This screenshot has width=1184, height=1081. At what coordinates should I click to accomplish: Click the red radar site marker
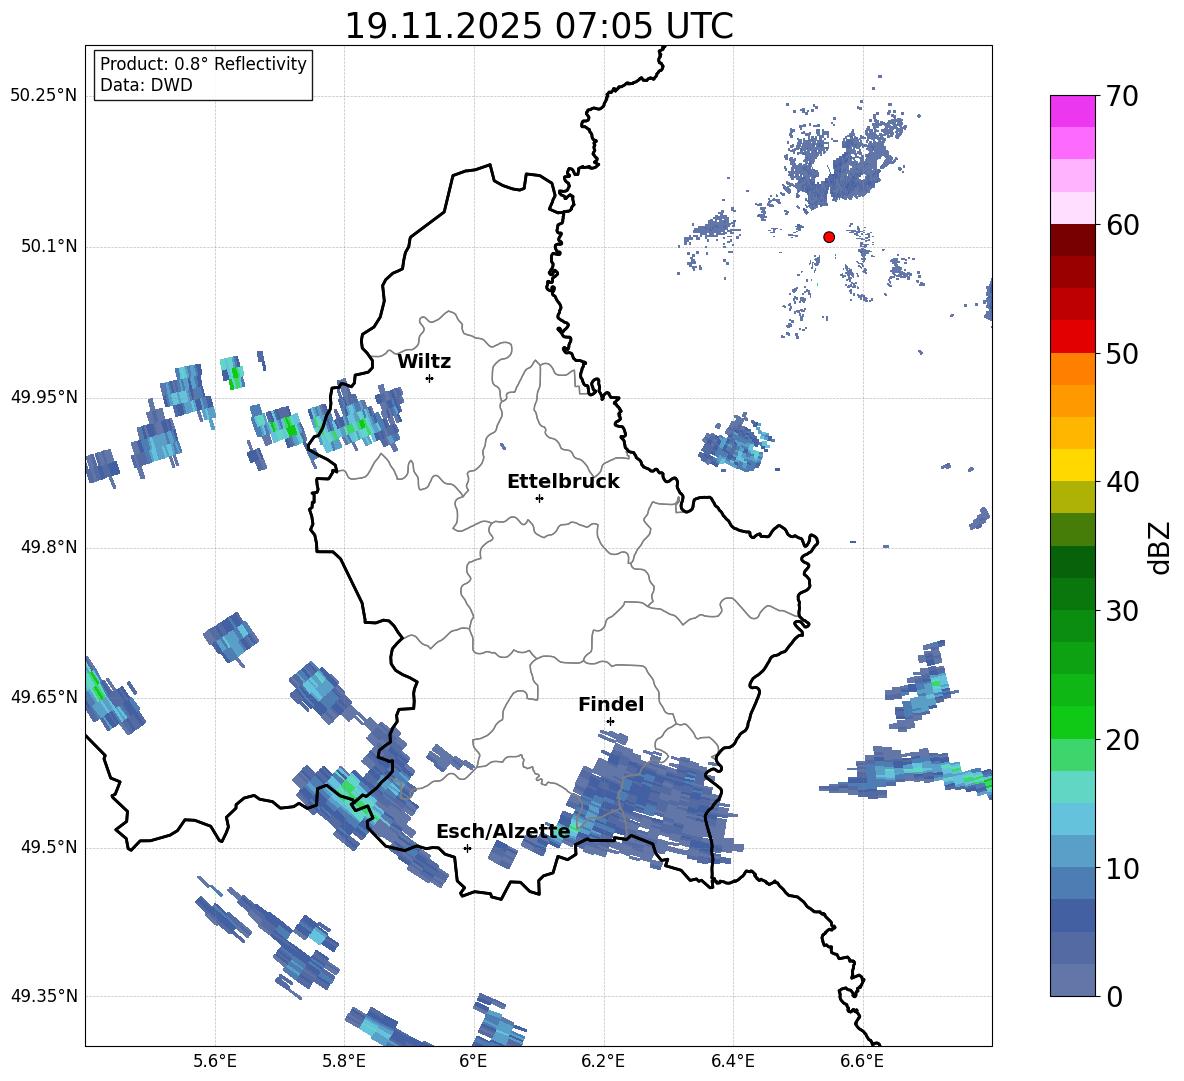828,237
